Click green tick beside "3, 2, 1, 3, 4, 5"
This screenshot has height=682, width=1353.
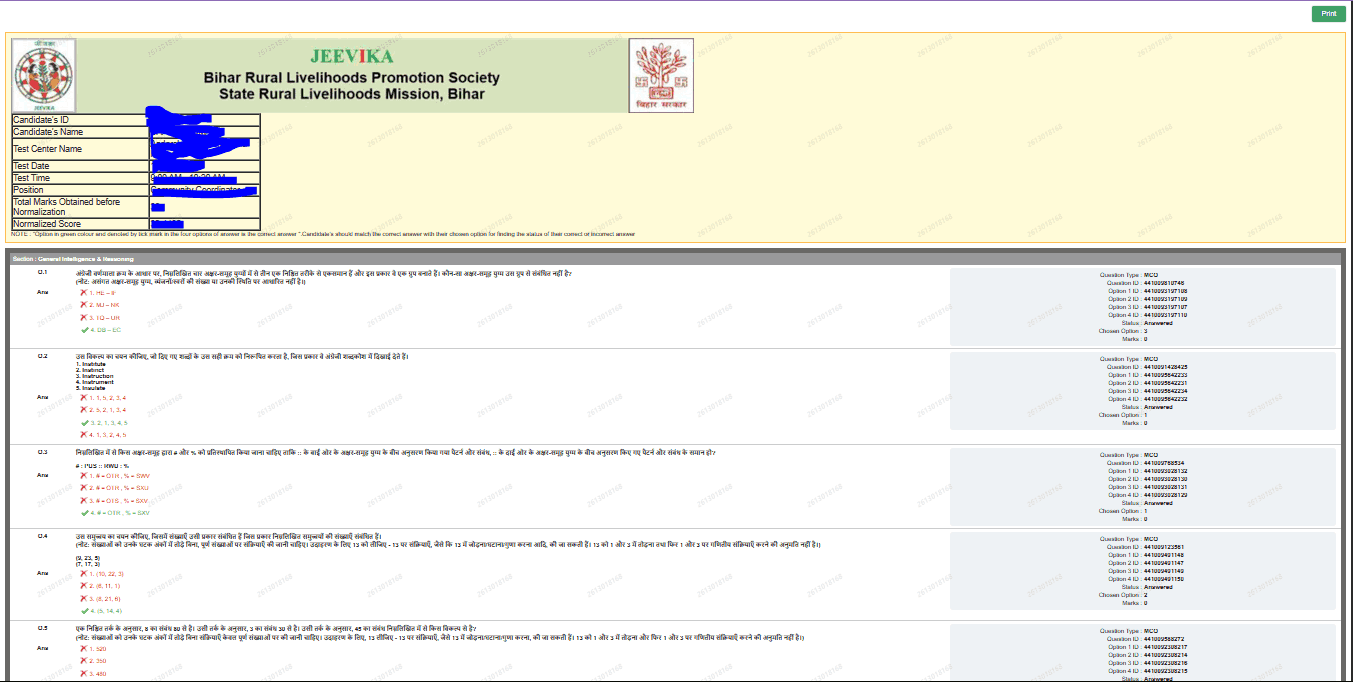coord(84,422)
